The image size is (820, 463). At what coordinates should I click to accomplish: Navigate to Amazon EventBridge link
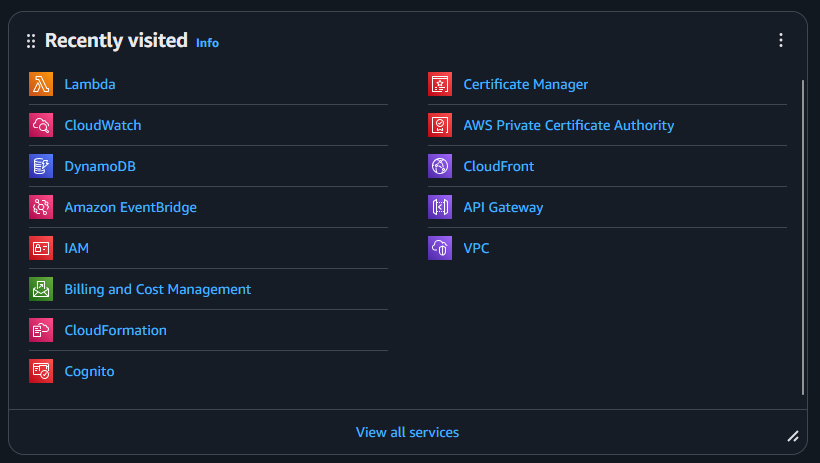pos(131,207)
